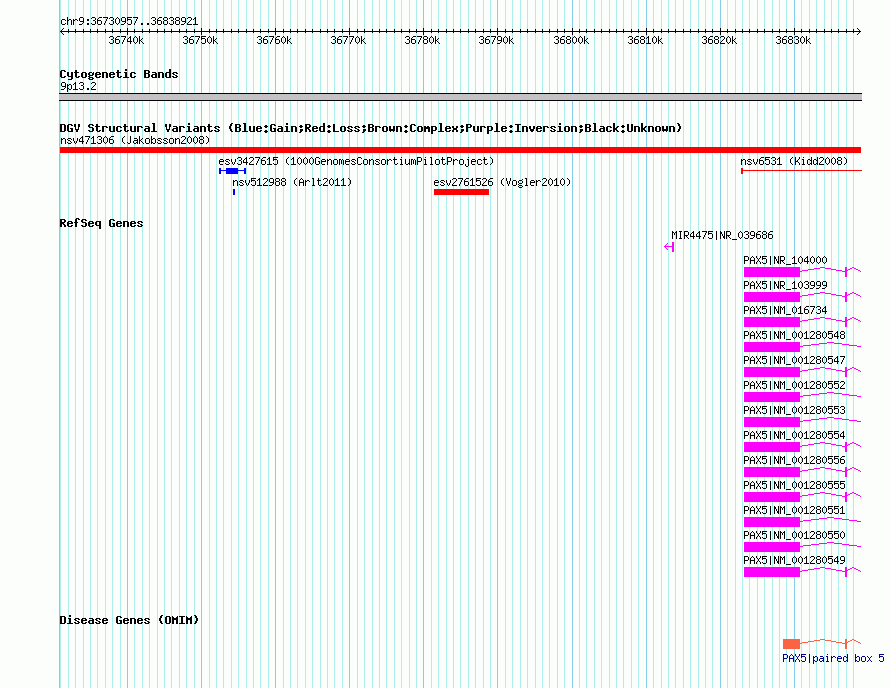
Task: Click the 36830k ruler position
Action: pos(793,40)
